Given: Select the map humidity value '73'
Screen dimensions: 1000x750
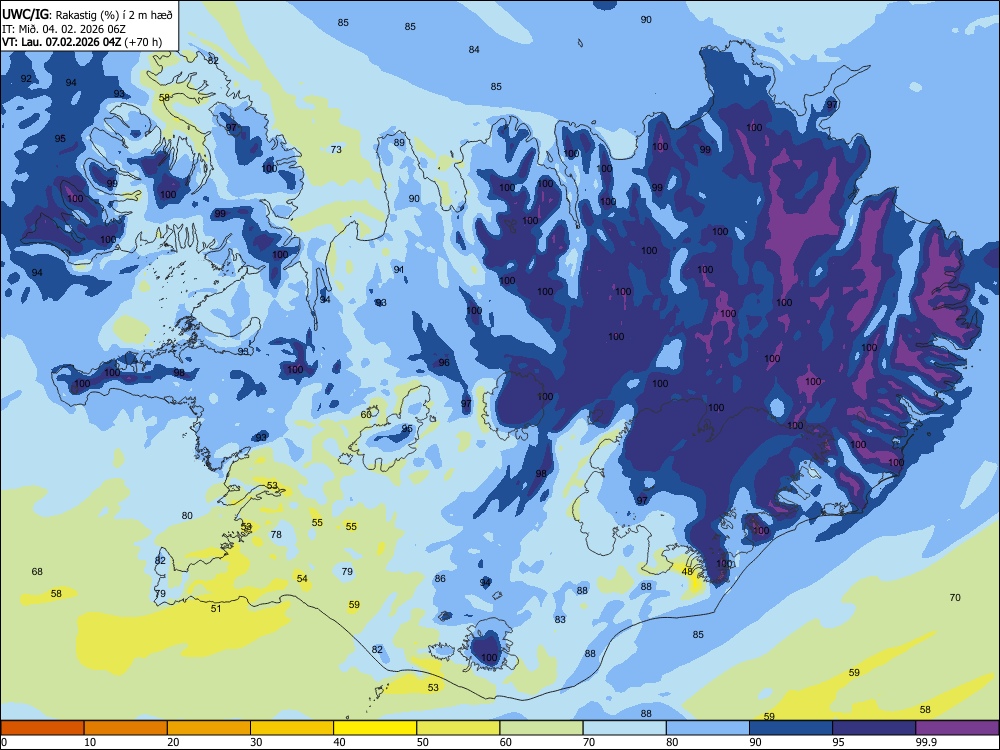Looking at the screenshot, I should (x=336, y=149).
